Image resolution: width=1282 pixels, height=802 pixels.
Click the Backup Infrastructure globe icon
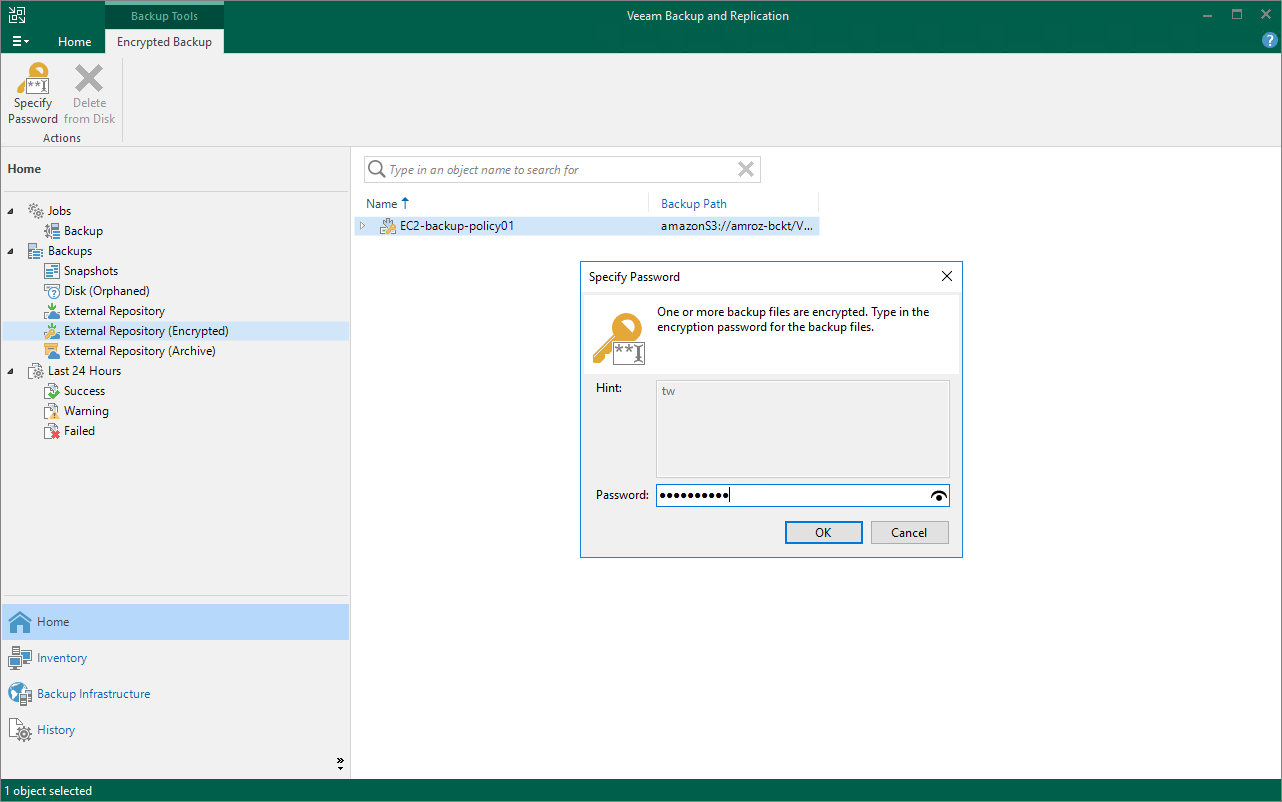20,694
